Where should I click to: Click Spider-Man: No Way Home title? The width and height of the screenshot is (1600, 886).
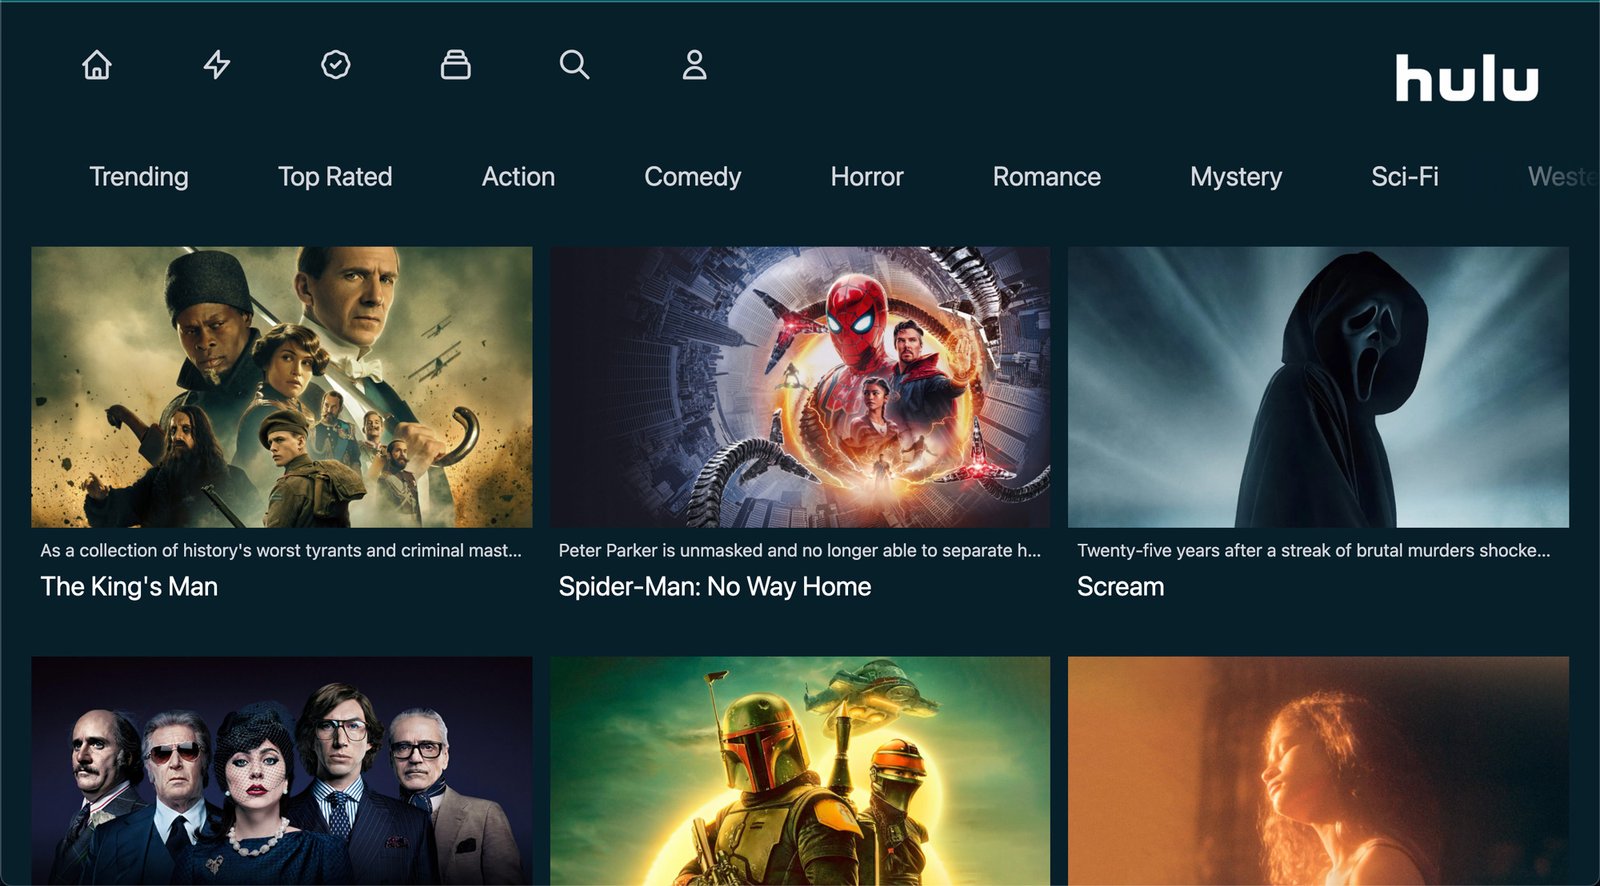(x=715, y=587)
